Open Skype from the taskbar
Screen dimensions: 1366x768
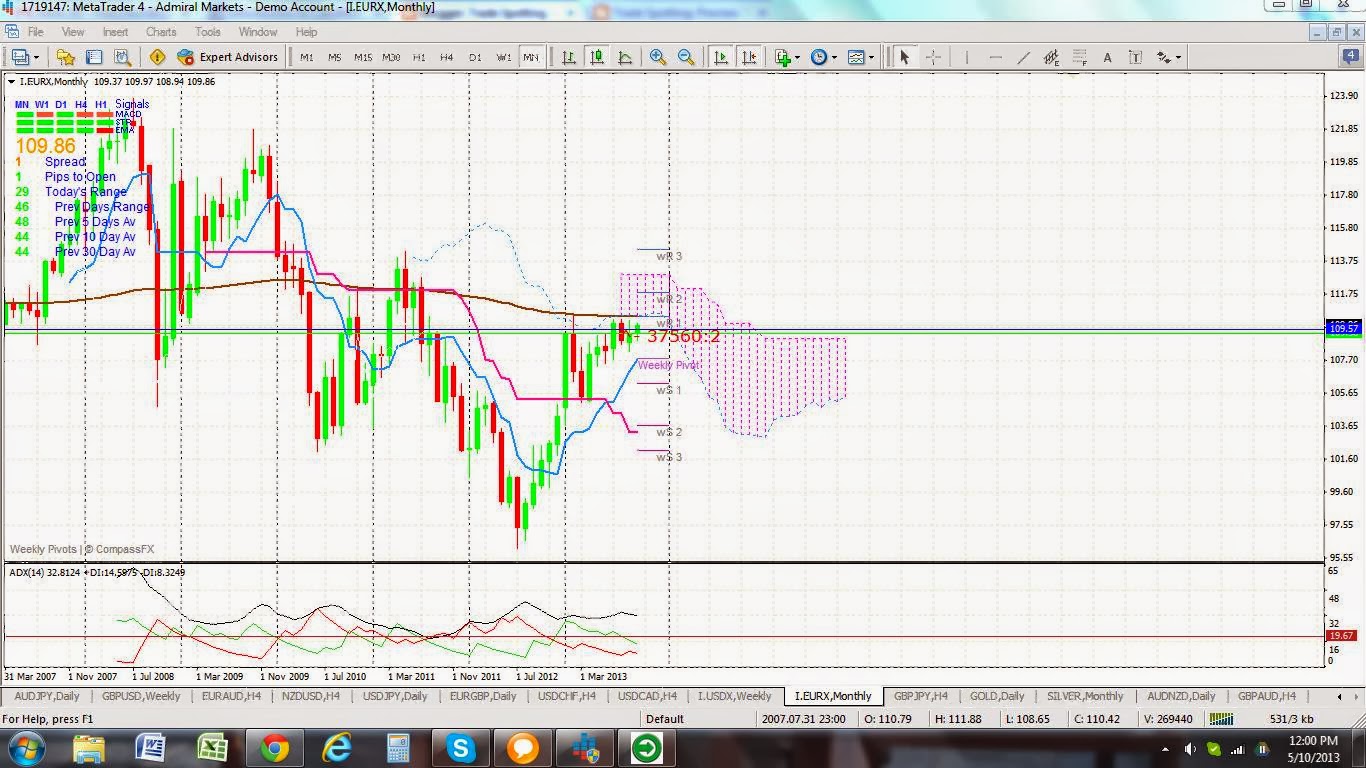click(x=461, y=748)
